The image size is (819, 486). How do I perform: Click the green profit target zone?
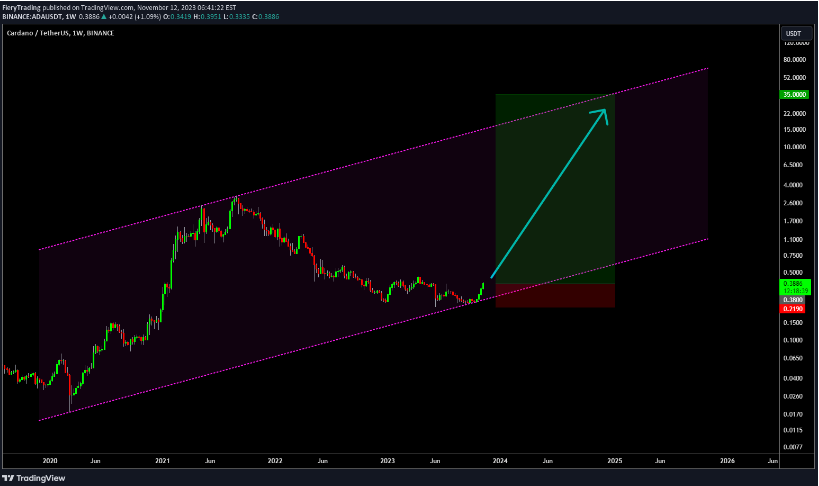pos(555,189)
